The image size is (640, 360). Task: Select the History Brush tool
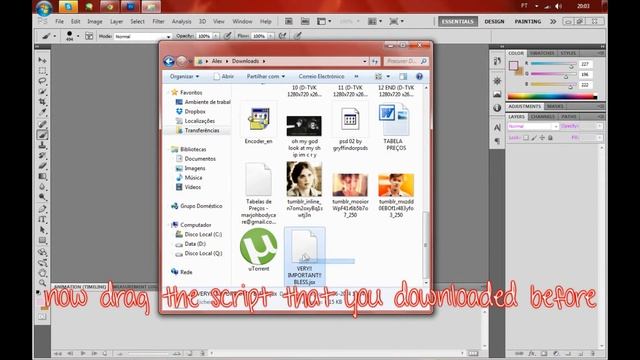pyautogui.click(x=42, y=156)
